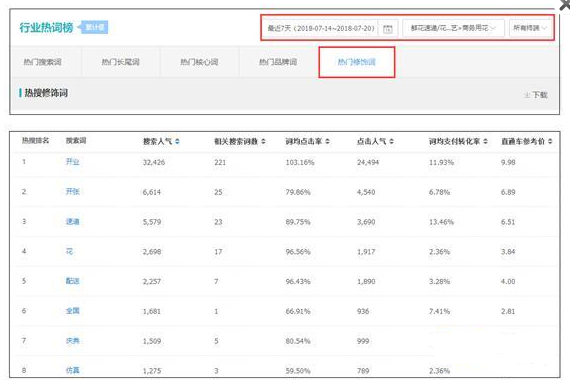Open the search term 配送 link

[x=72, y=281]
